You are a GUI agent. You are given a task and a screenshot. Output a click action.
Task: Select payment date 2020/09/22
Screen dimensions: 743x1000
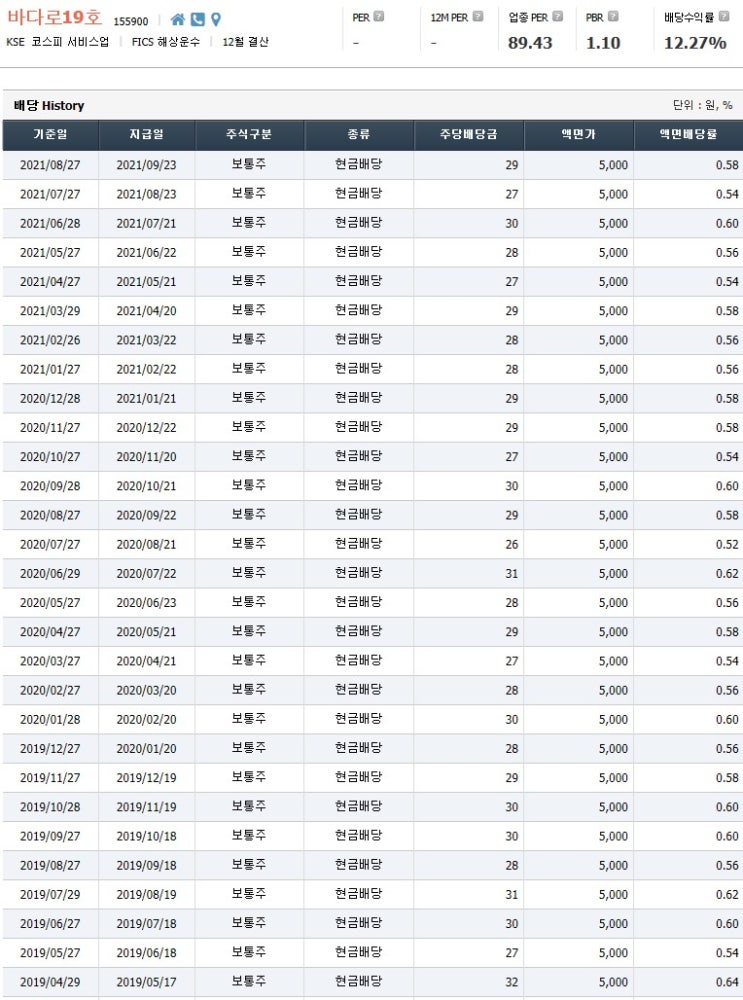(x=147, y=515)
